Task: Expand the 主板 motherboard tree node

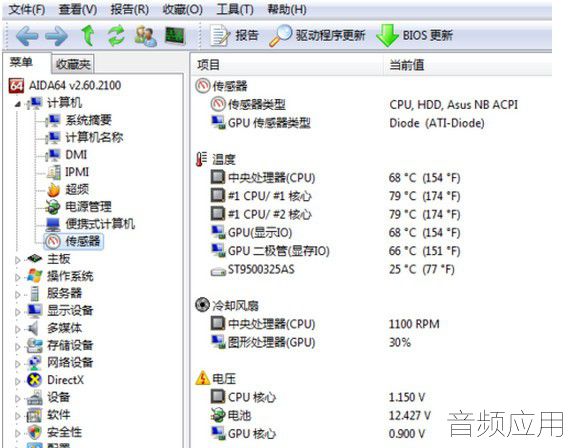Action: coord(17,260)
